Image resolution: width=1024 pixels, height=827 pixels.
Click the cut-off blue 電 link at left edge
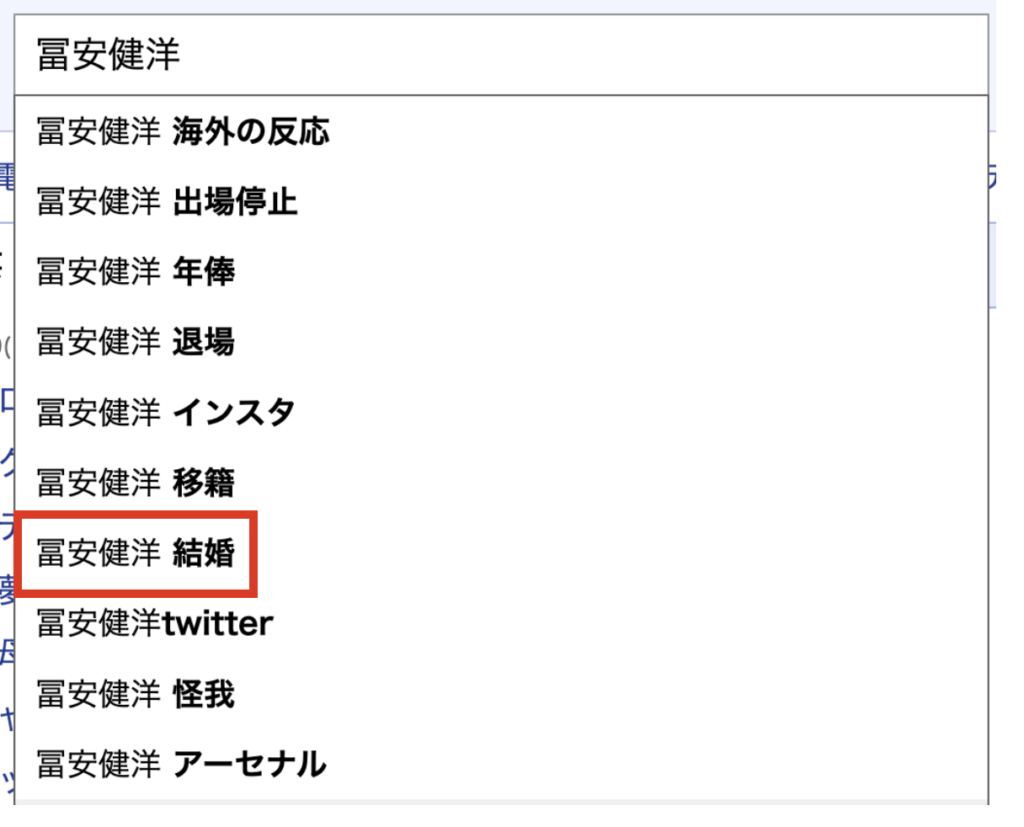pos(6,176)
